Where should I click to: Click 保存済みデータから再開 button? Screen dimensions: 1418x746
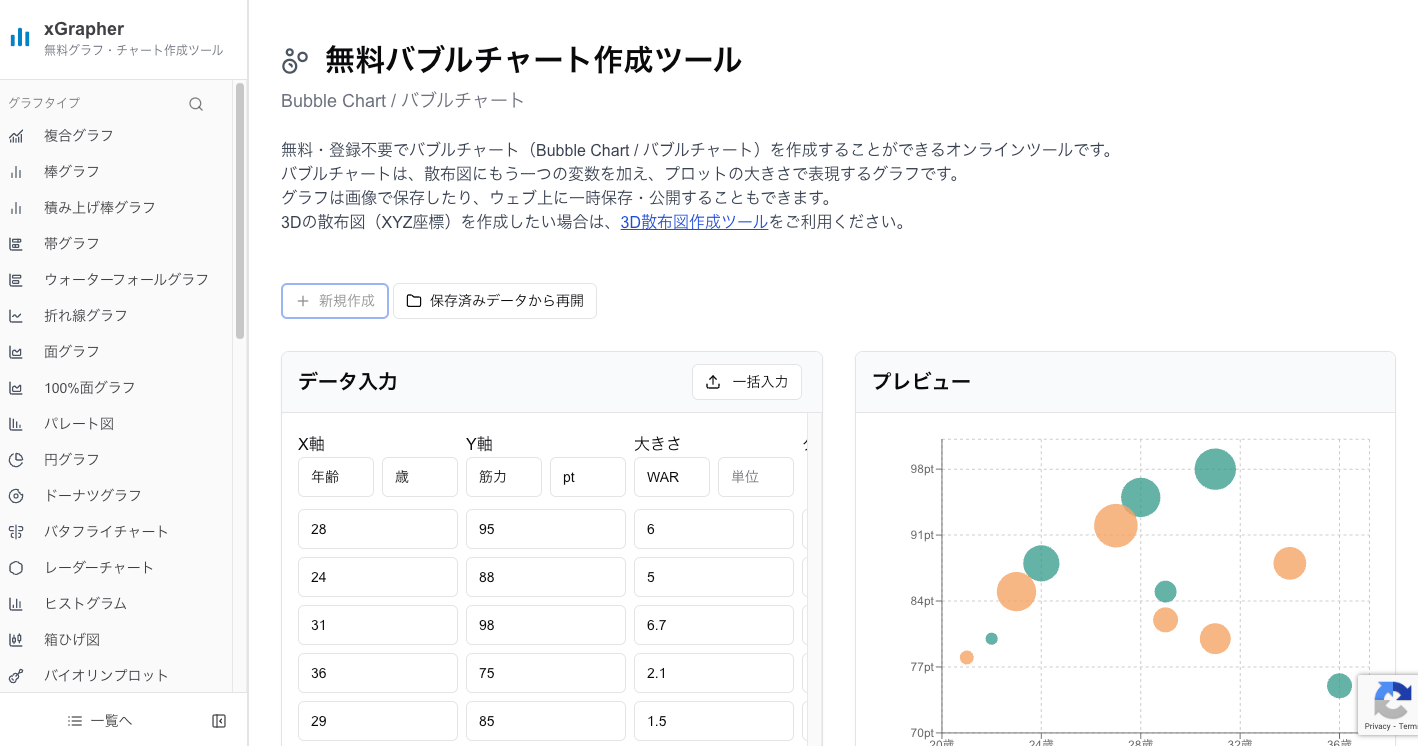495,301
